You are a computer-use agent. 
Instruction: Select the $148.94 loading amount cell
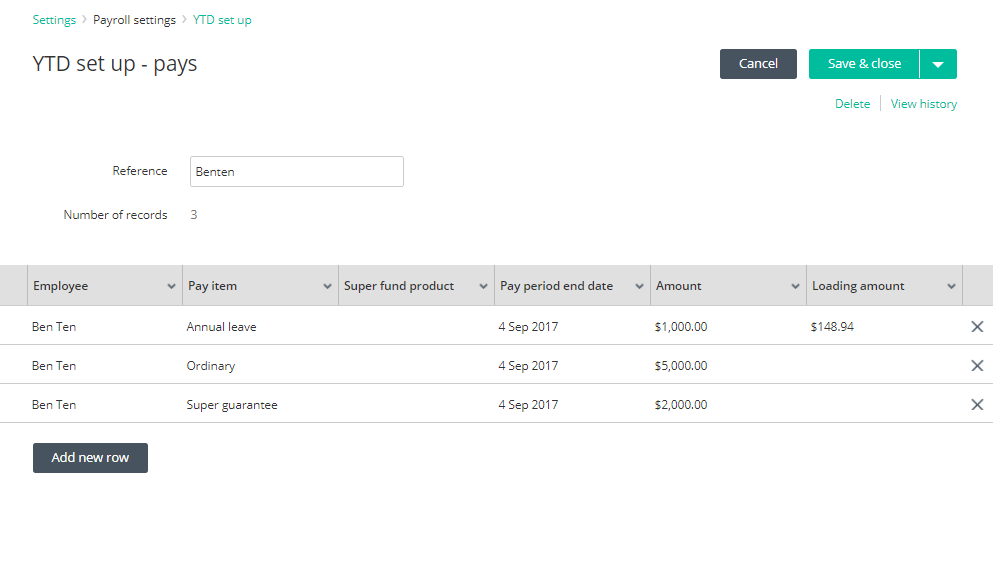tap(832, 327)
